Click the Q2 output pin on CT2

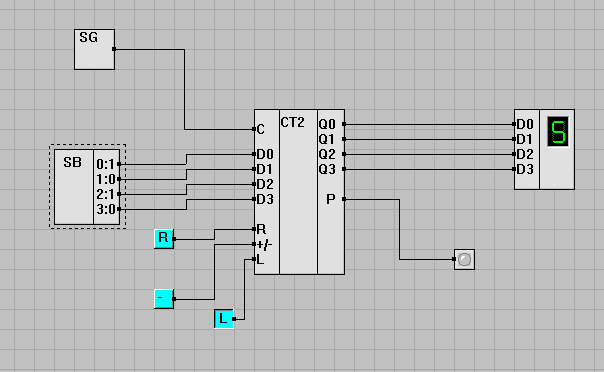(x=344, y=154)
